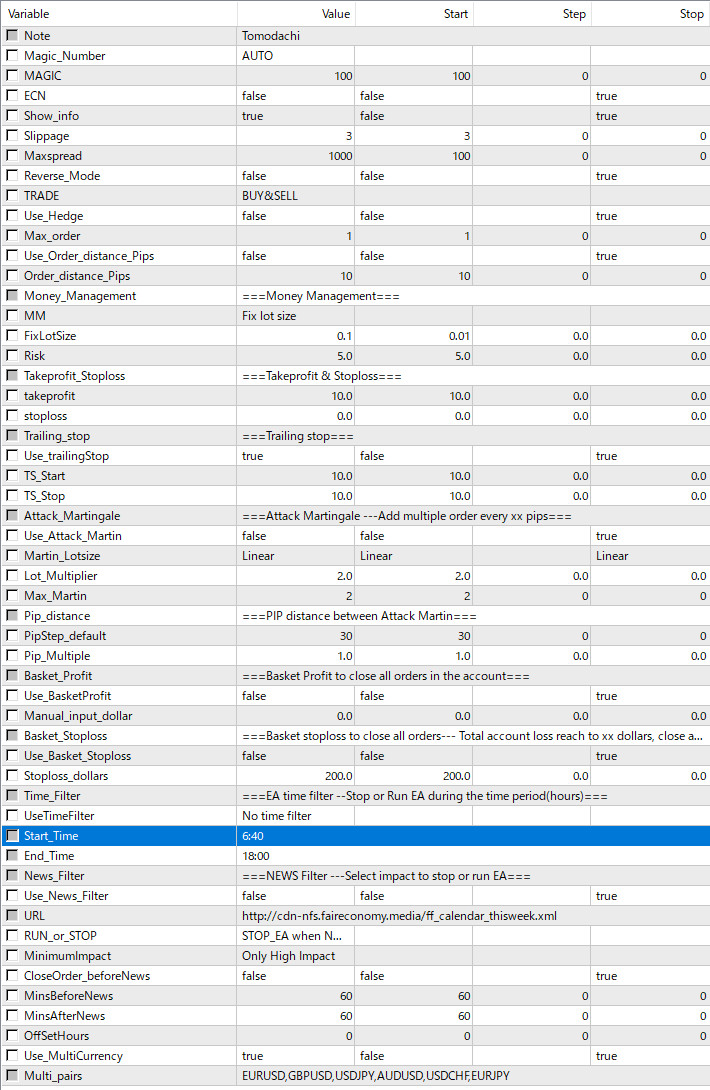
Task: Select the Attack_Martingale row label
Action: point(72,516)
